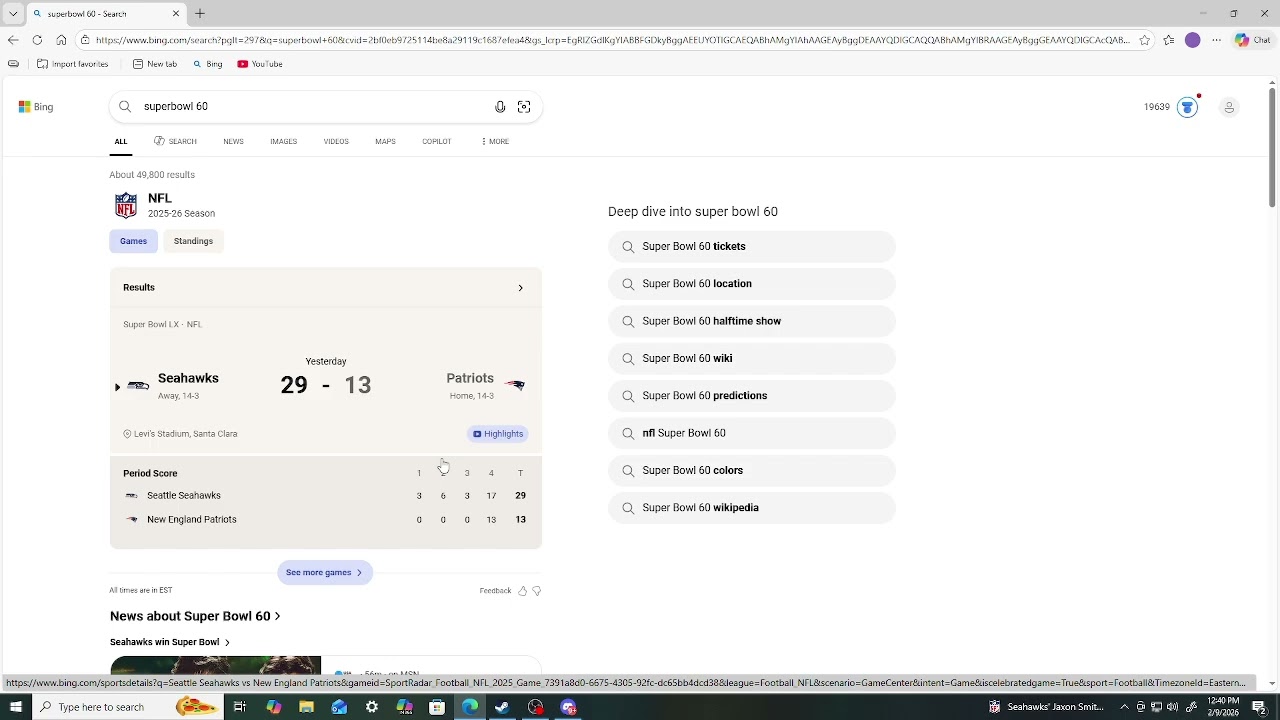Click the volume speaker tray icon
1280x720 pixels.
coord(1172,707)
